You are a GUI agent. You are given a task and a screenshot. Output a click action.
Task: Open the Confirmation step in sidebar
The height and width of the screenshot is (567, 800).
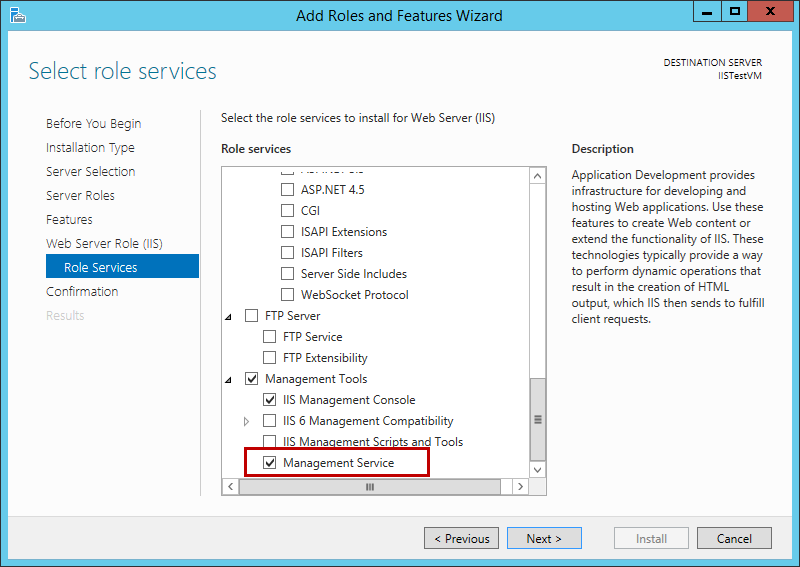click(x=82, y=292)
